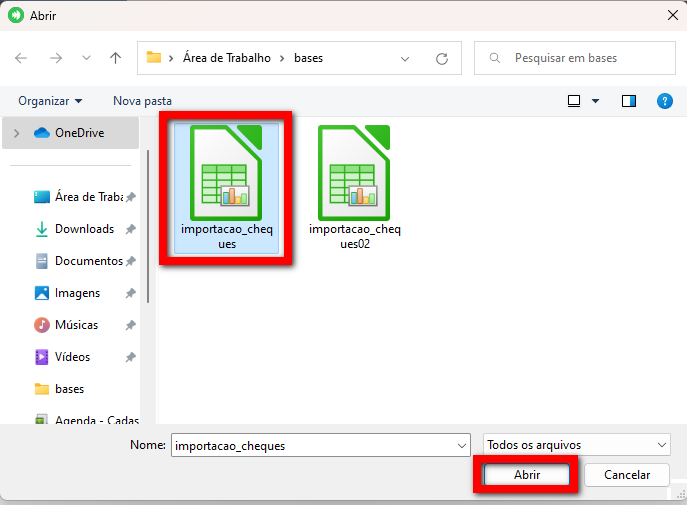Open the Organizar menu
Screen dimensions: 687x505
point(50,101)
